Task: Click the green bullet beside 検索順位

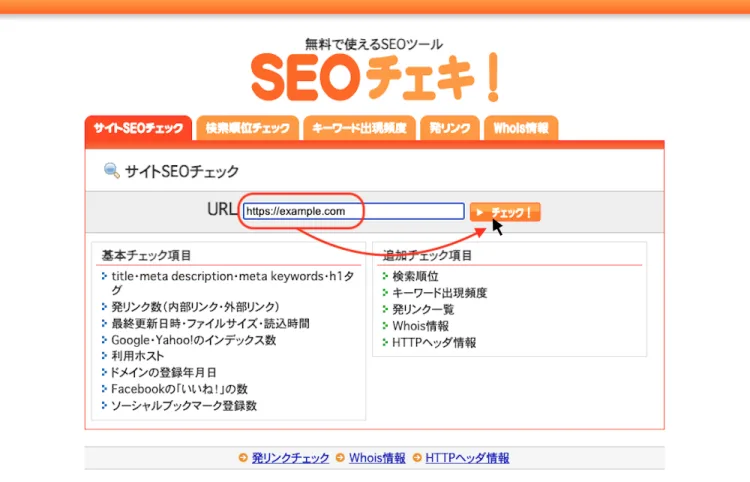Action: click(386, 276)
